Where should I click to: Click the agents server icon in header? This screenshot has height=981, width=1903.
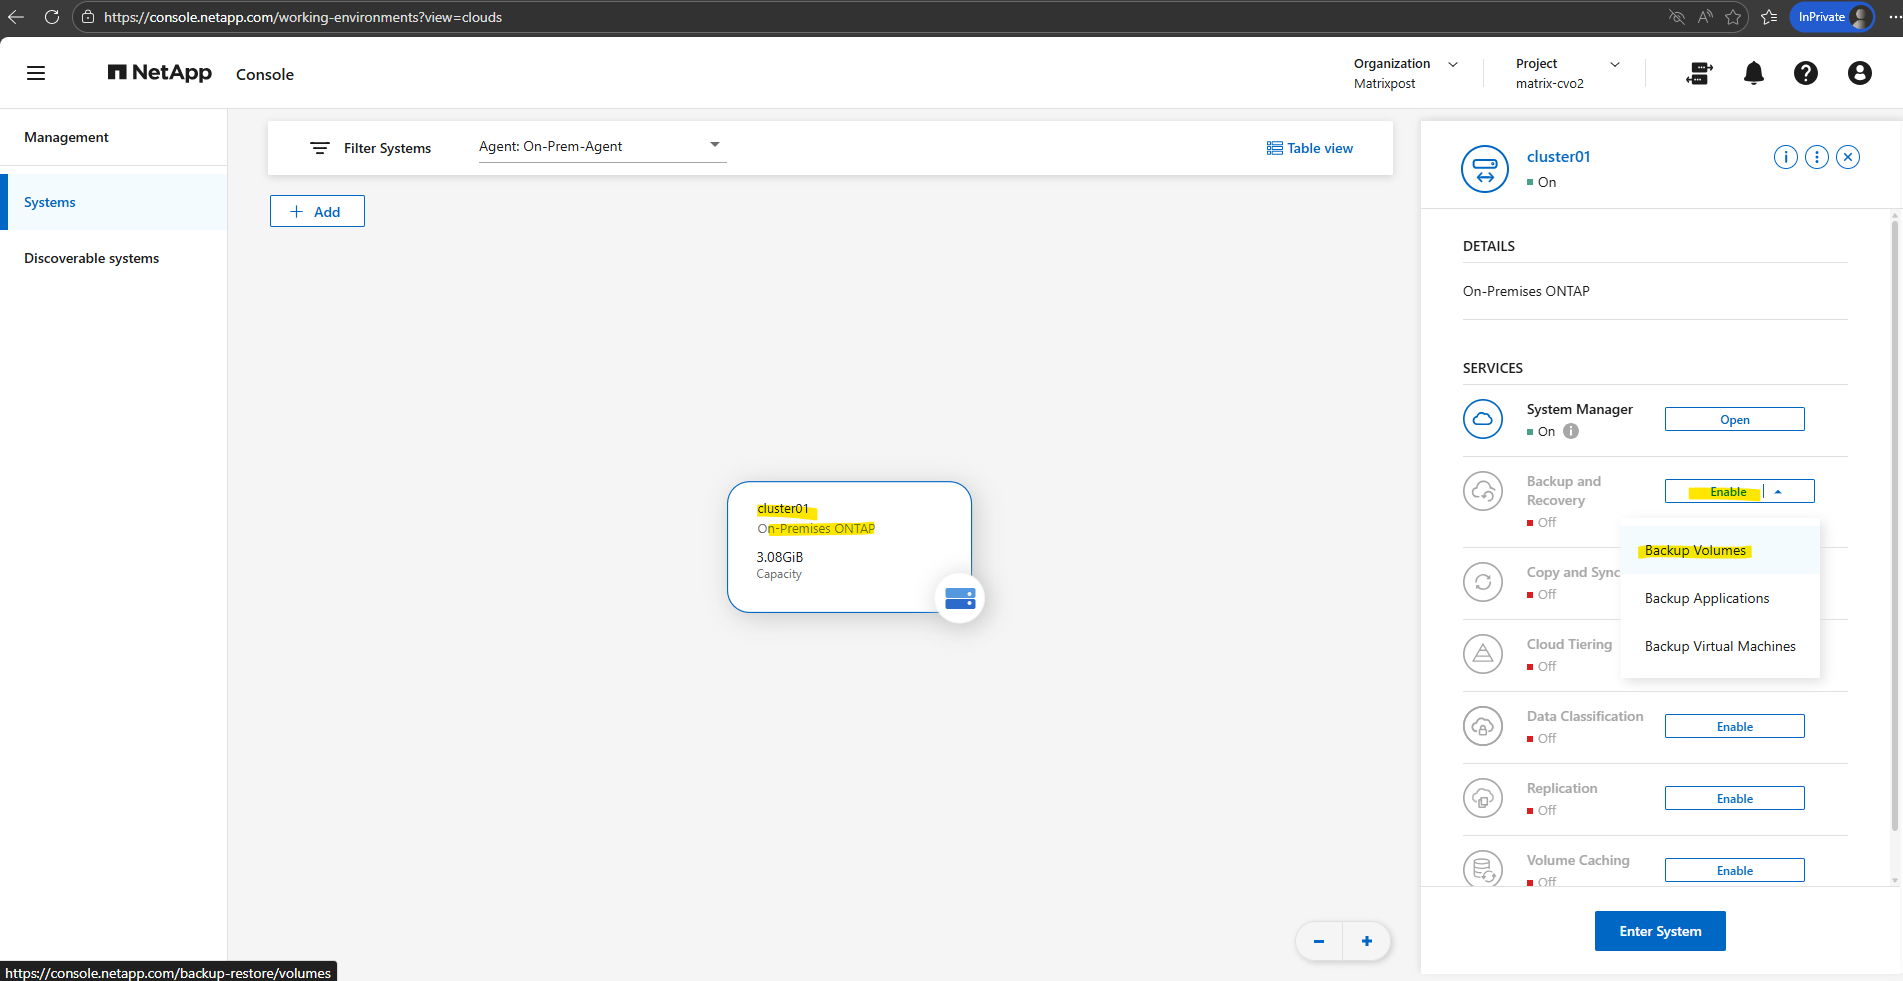(x=1699, y=73)
